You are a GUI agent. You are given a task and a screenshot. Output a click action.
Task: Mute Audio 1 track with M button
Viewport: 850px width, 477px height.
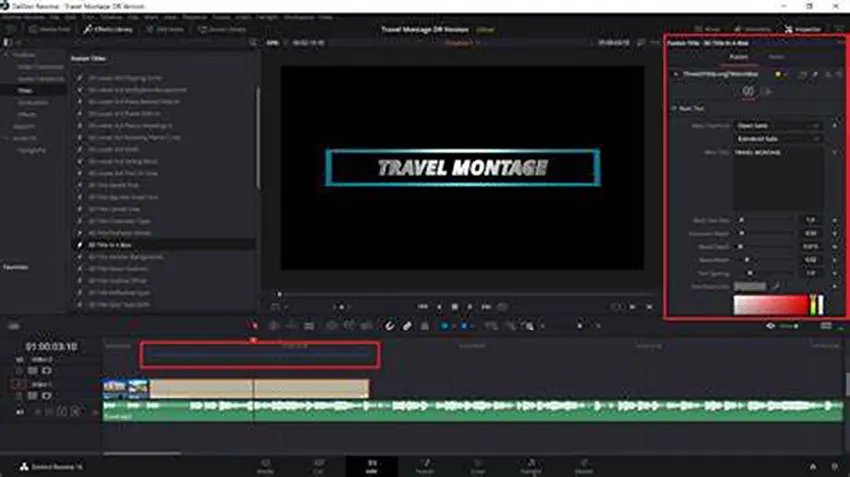click(75, 412)
